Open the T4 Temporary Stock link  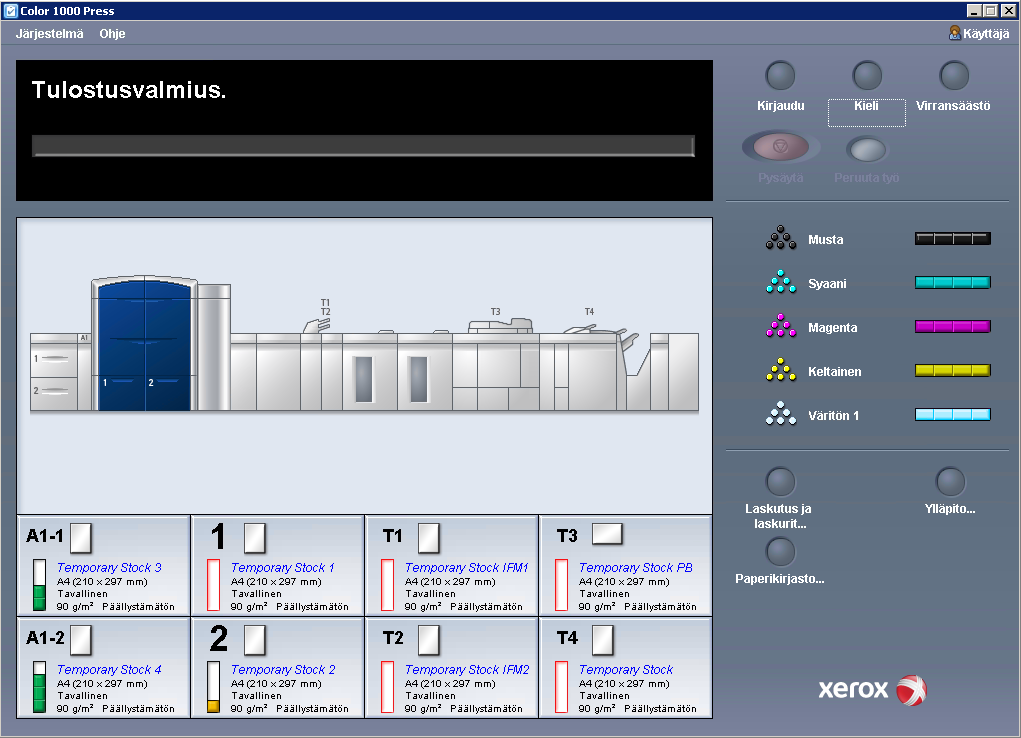626,669
